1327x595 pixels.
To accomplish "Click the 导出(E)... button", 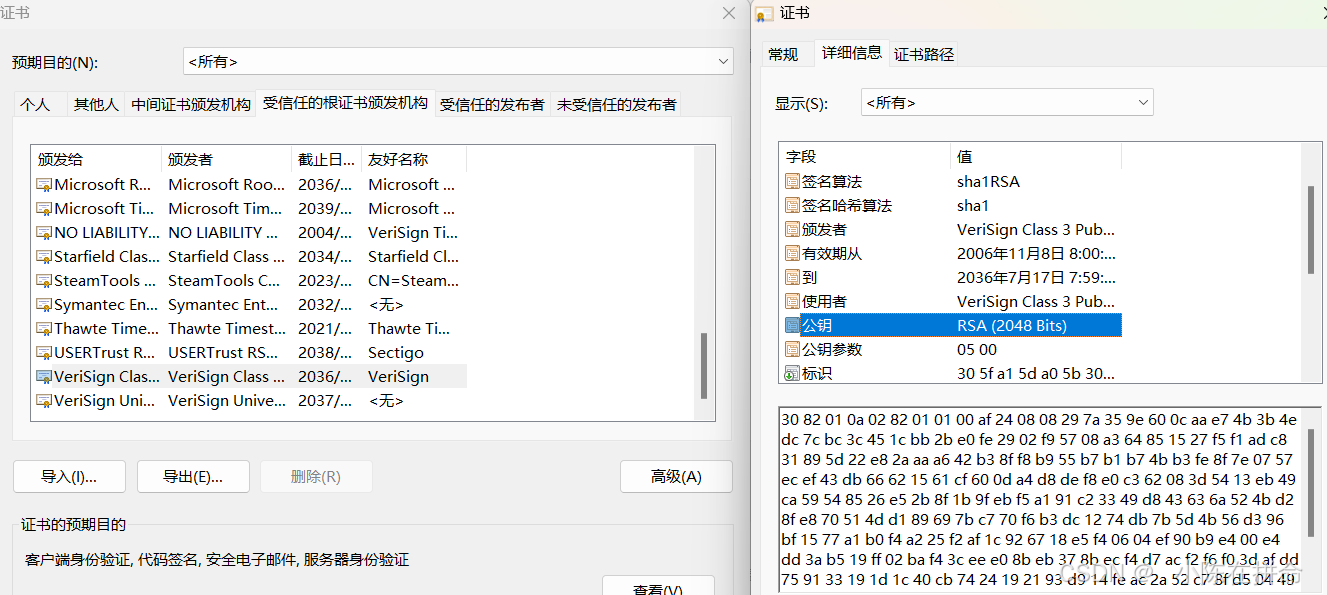I will [x=193, y=477].
